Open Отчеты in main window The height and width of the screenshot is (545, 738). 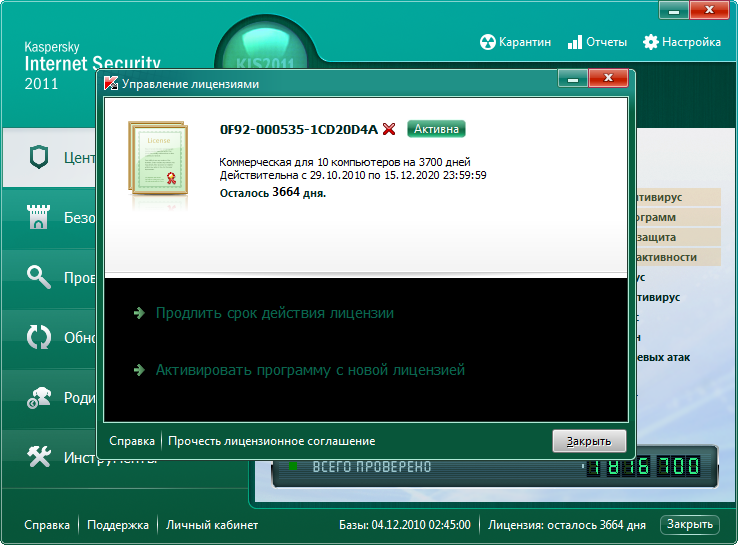[606, 42]
